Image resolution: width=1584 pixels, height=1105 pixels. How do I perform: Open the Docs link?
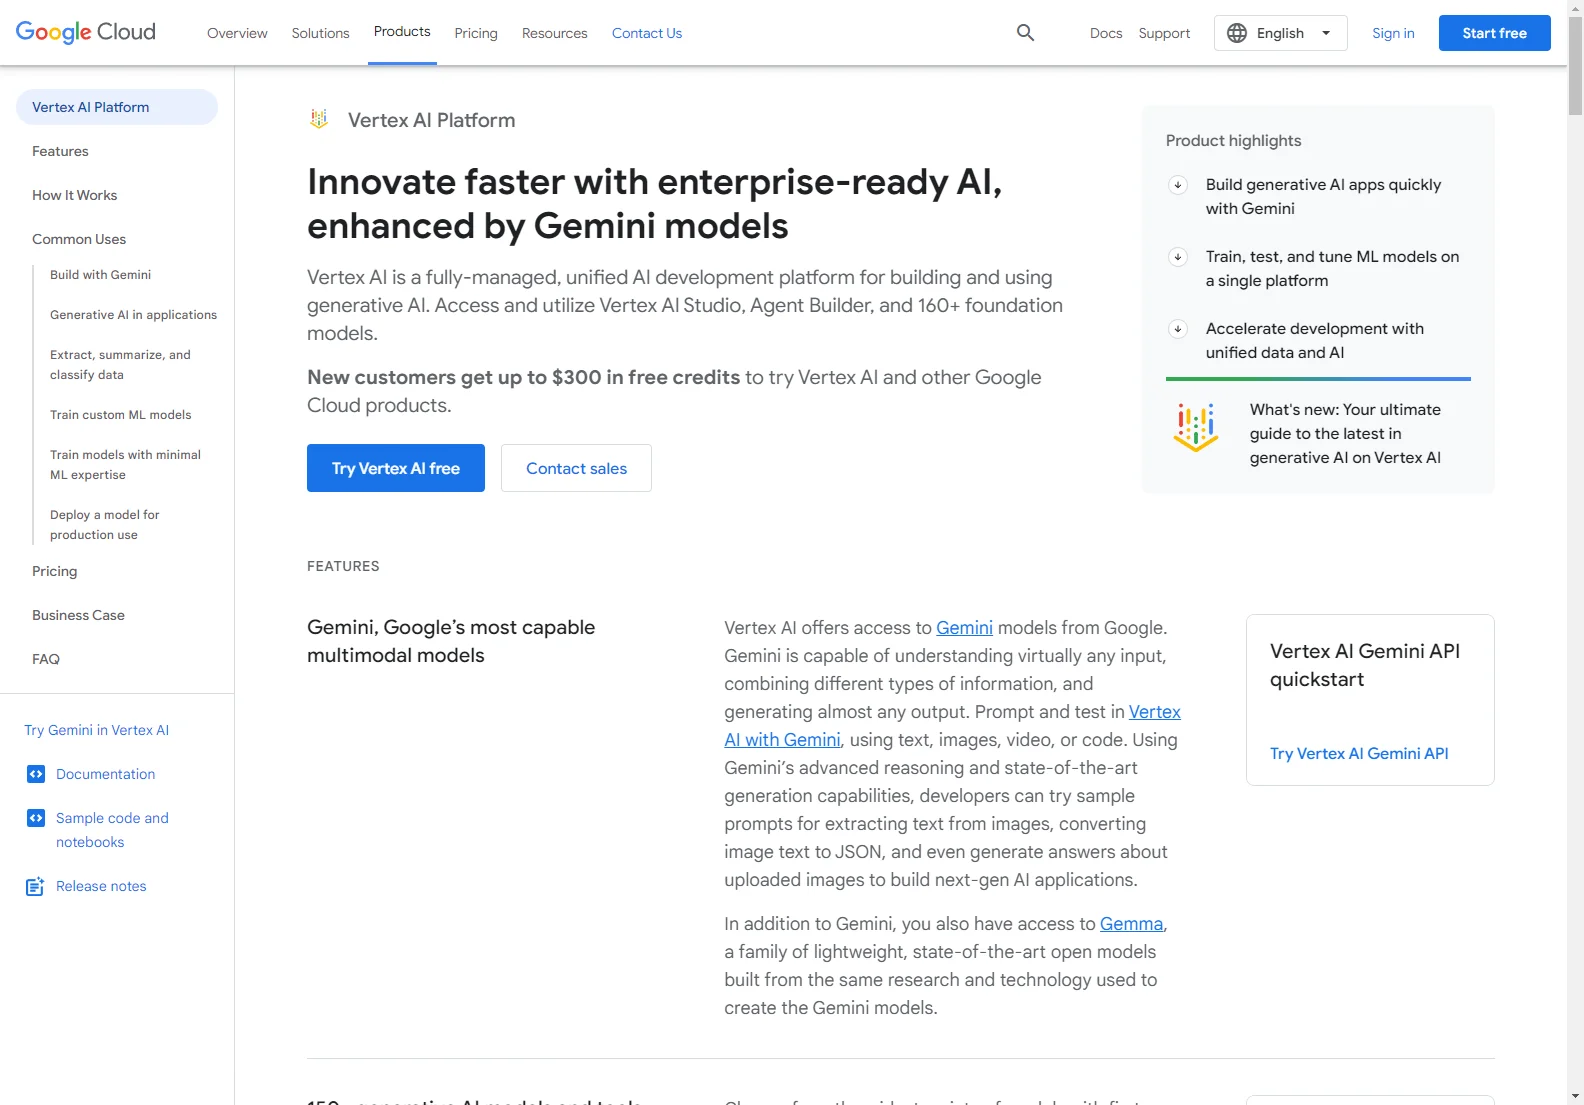[x=1106, y=33]
